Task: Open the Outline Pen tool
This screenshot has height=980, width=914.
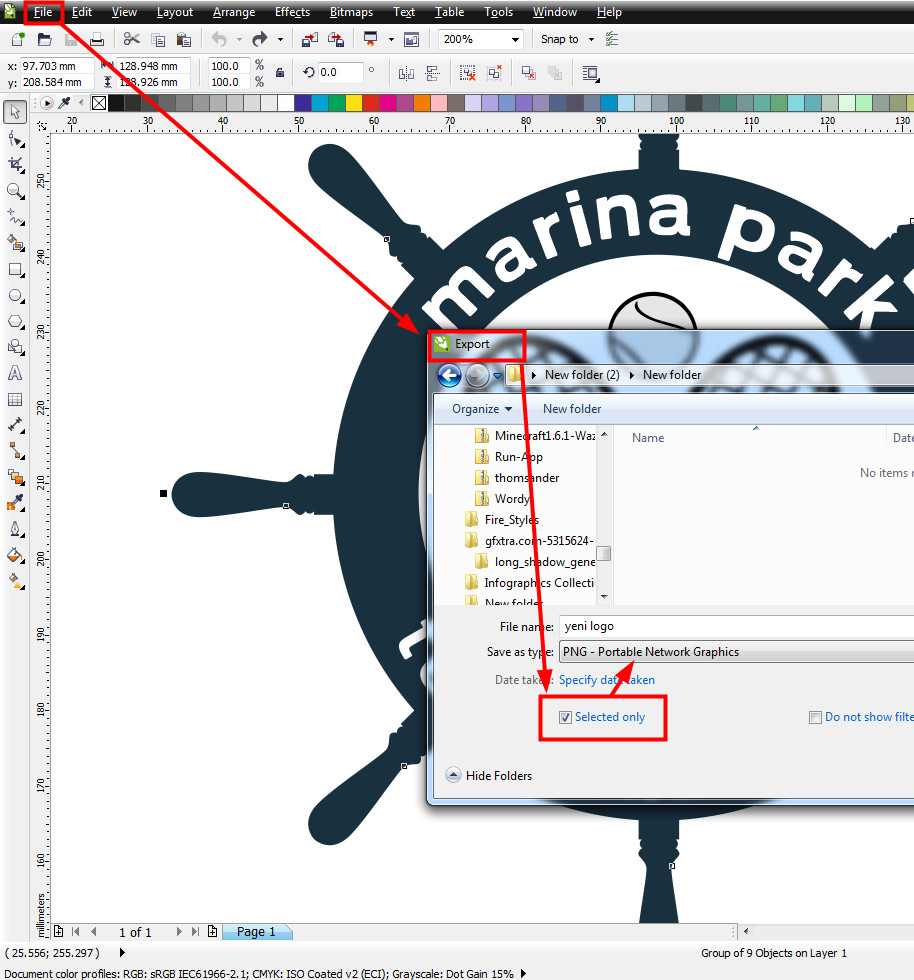Action: [x=15, y=530]
